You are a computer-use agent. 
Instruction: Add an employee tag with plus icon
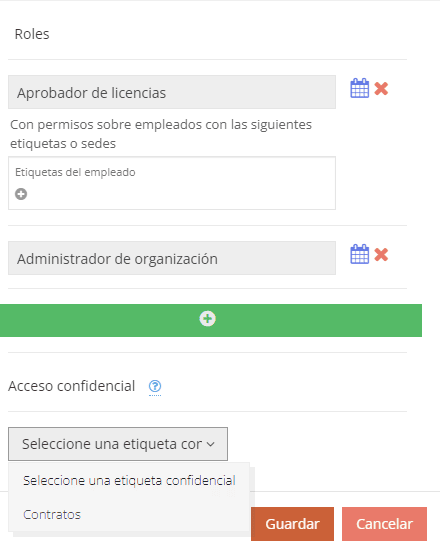(21, 194)
